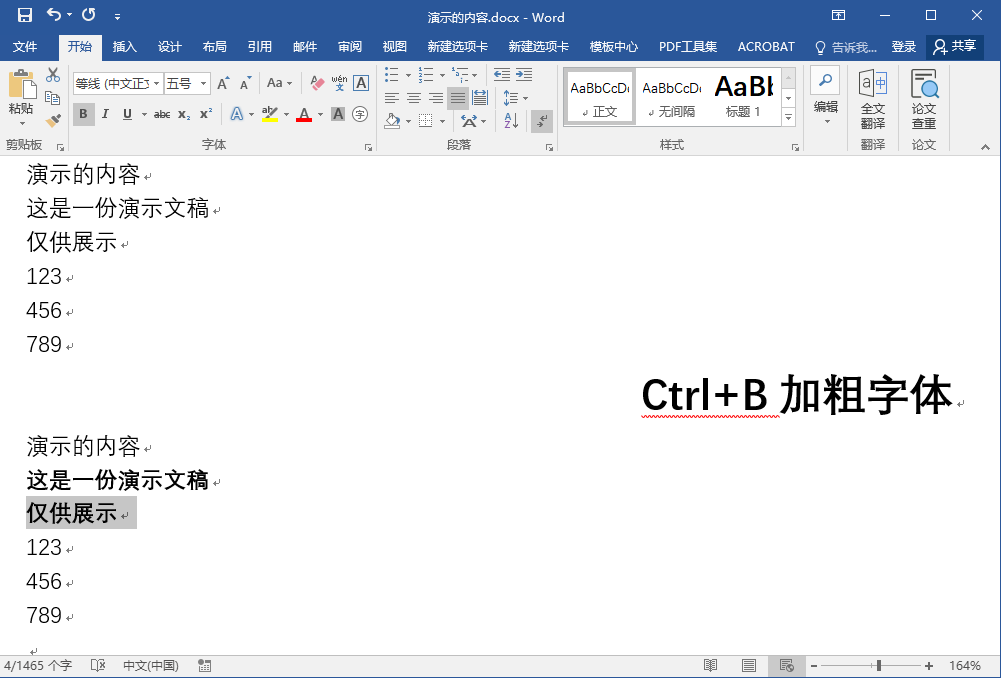Toggle Bold formatting button
Image resolution: width=1001 pixels, height=678 pixels.
pos(83,114)
